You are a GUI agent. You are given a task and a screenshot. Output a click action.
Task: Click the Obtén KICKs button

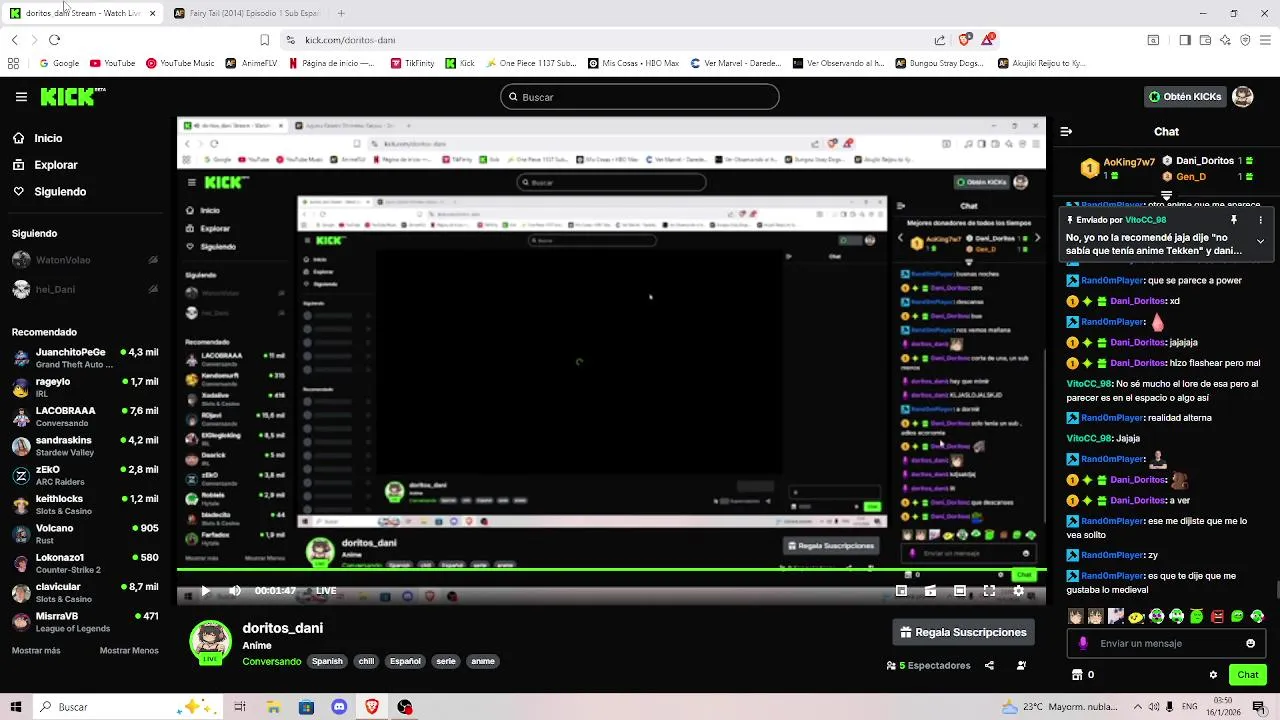click(x=1185, y=97)
